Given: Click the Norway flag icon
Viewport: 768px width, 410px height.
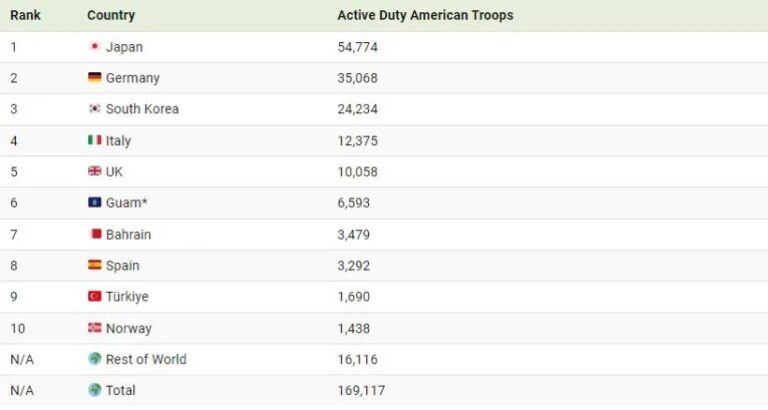Looking at the screenshot, I should click(x=95, y=328).
